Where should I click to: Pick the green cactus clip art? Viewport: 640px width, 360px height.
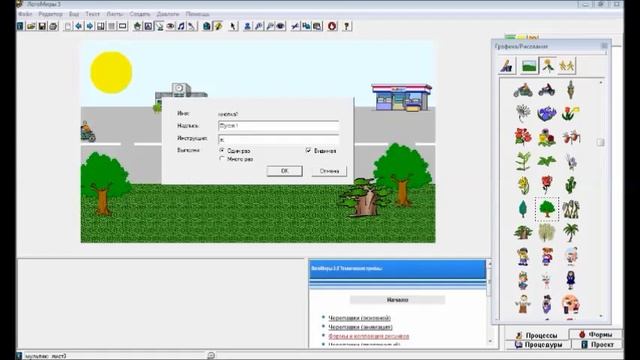point(570,185)
